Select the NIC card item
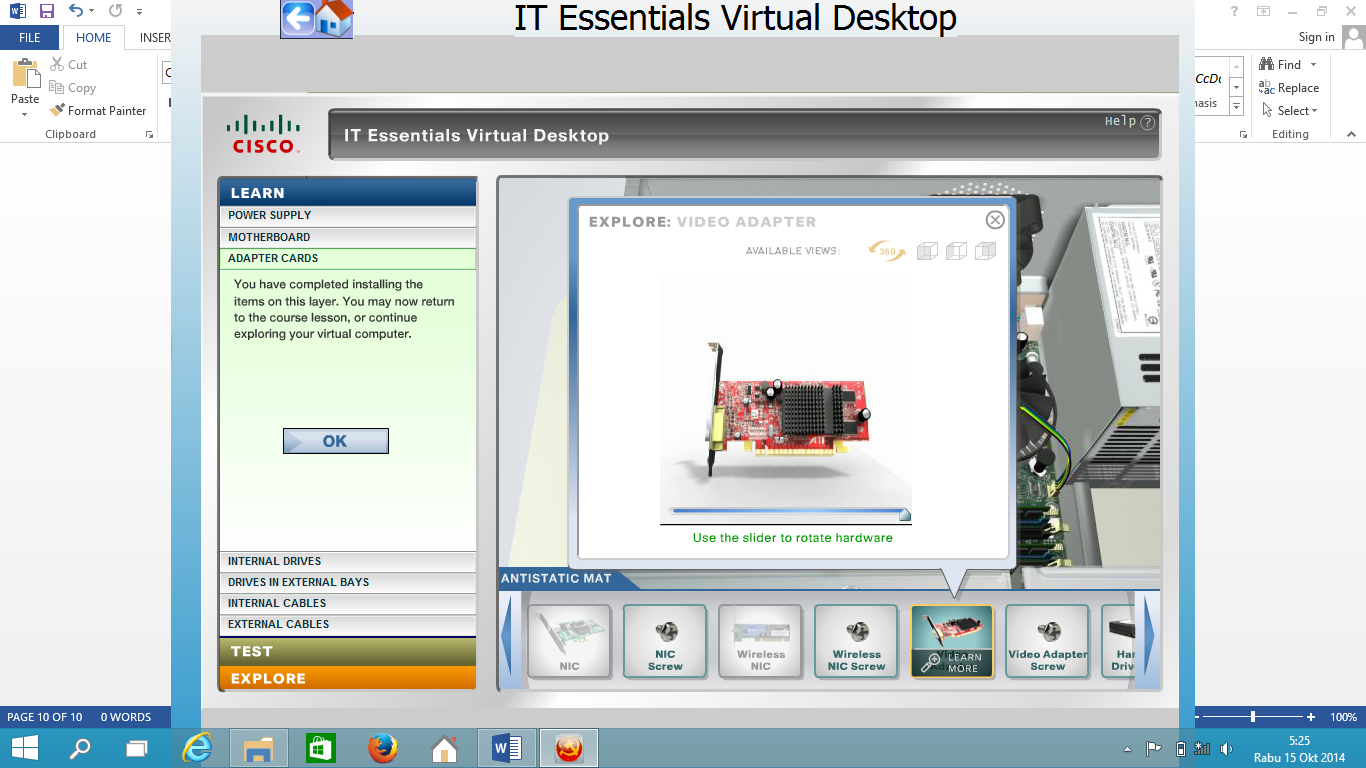 pos(569,641)
